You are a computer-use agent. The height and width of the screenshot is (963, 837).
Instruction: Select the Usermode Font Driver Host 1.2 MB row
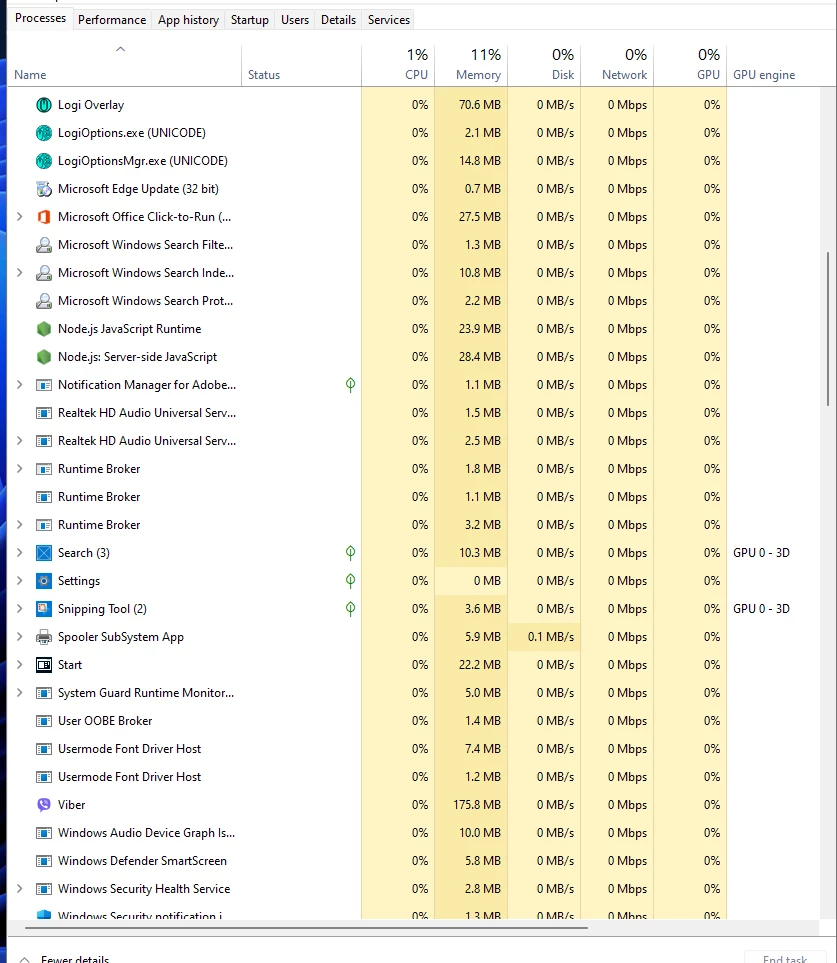click(413, 777)
